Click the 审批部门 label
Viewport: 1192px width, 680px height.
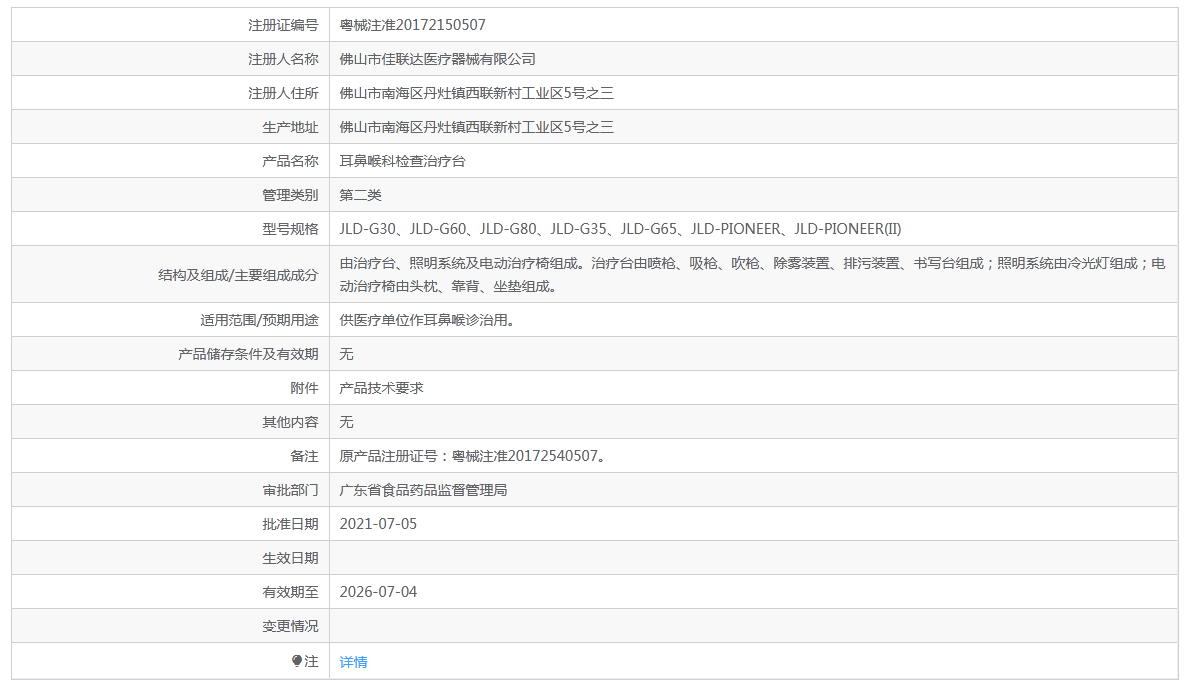[x=290, y=490]
